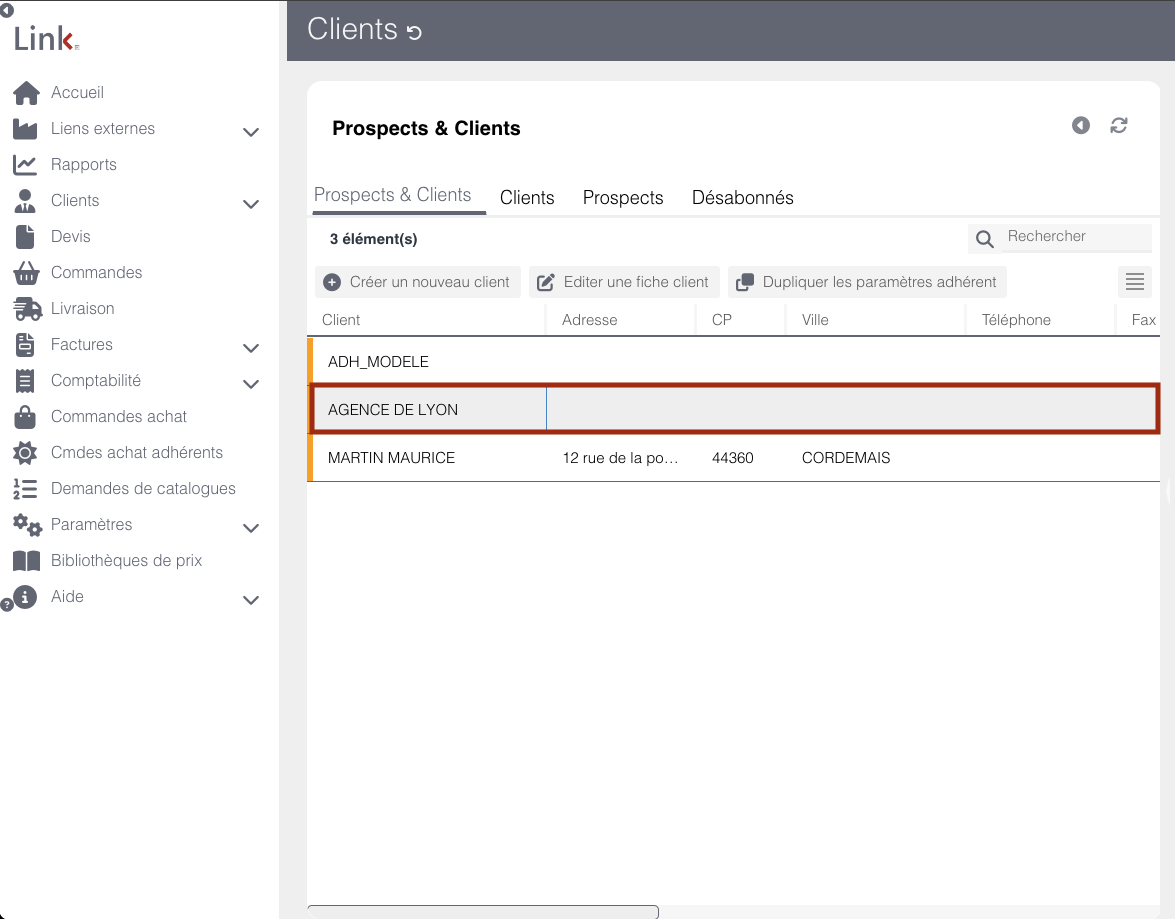Viewport: 1175px width, 919px height.
Task: Expand the Liens externes submenu chevron
Action: [x=251, y=132]
